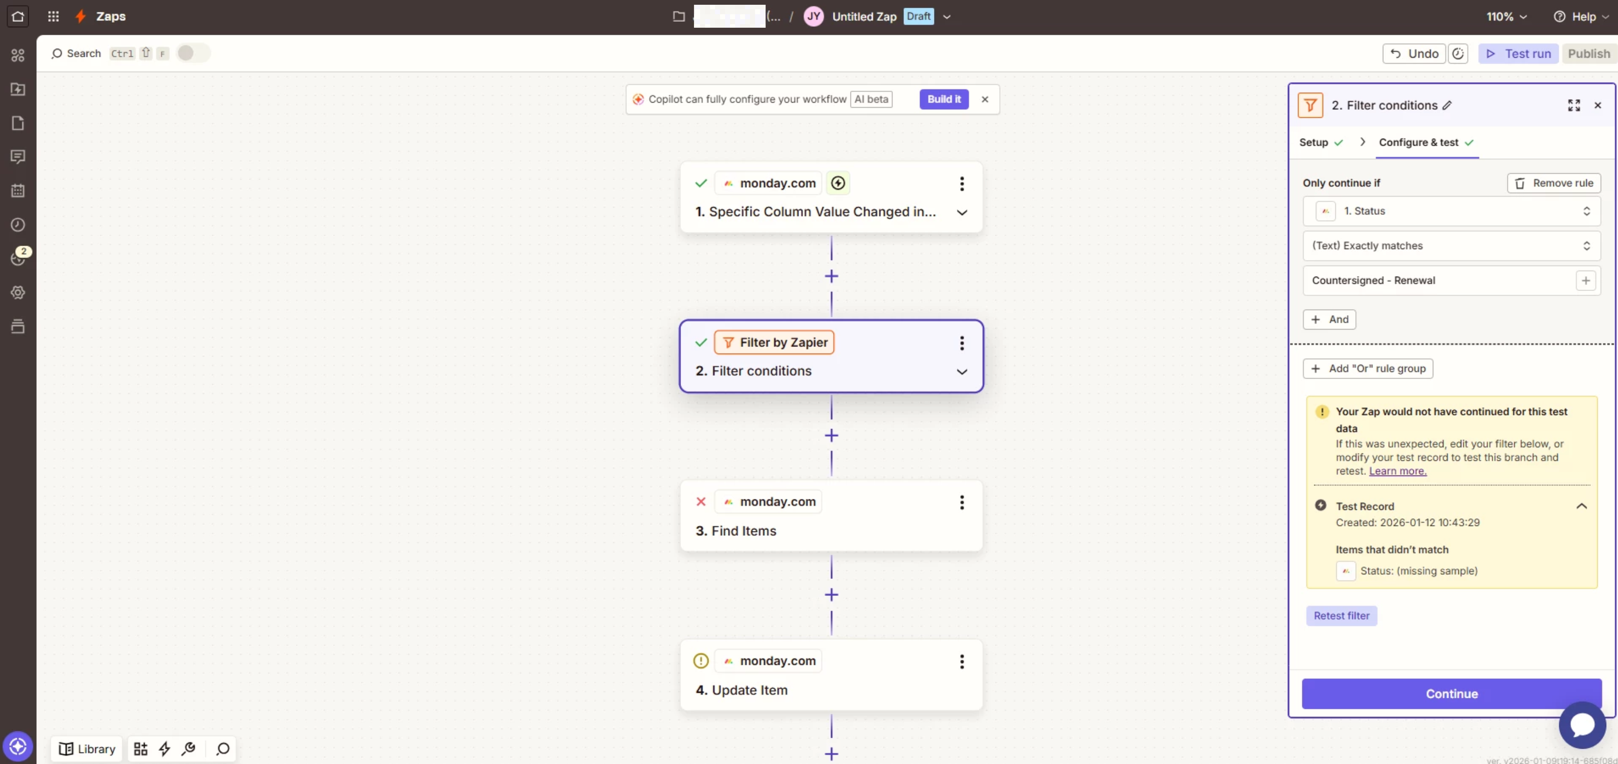Open the Help menu
Viewport: 1618px width, 764px height.
click(1581, 17)
